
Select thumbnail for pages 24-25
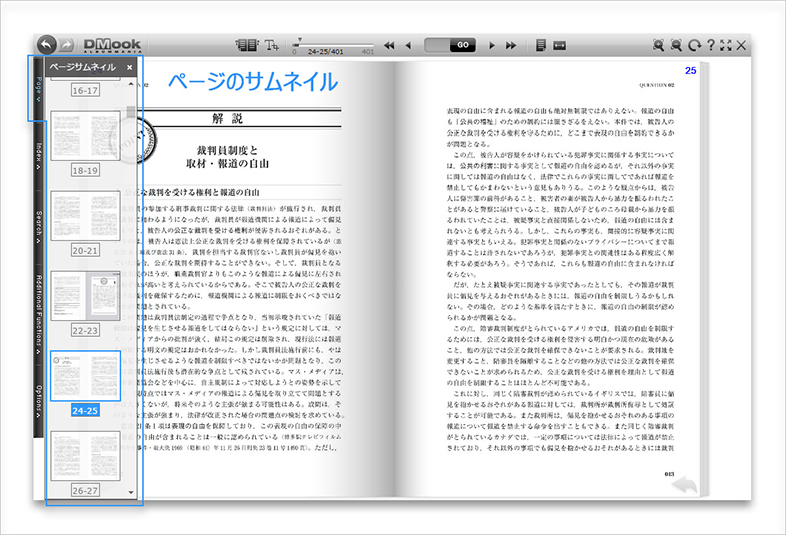click(x=85, y=376)
